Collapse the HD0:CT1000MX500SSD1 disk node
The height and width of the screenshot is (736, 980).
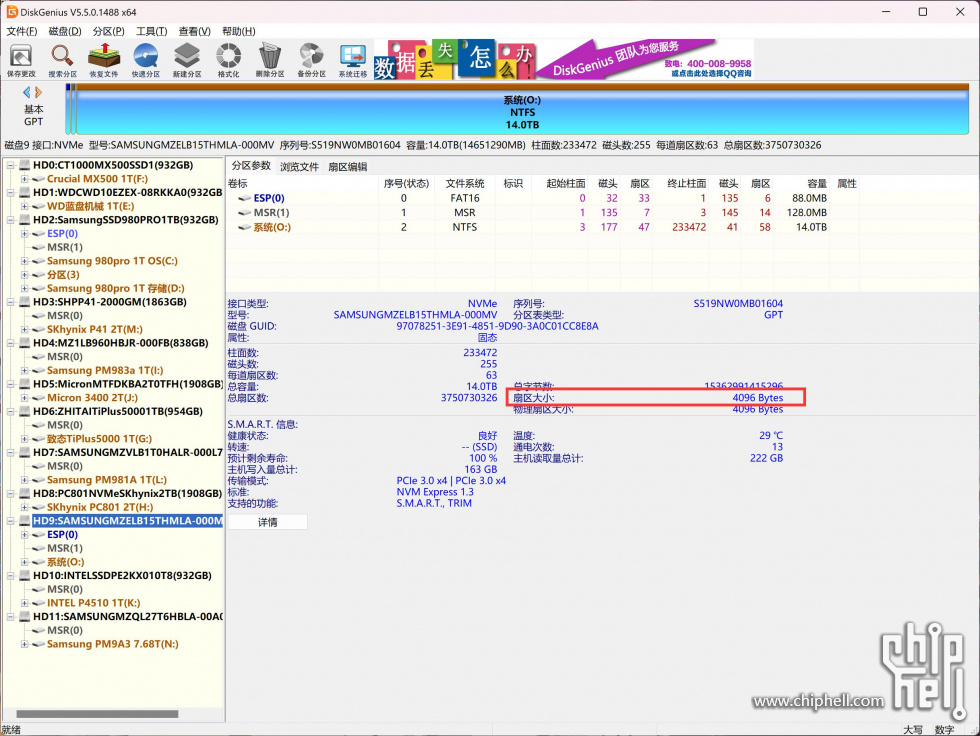11,166
